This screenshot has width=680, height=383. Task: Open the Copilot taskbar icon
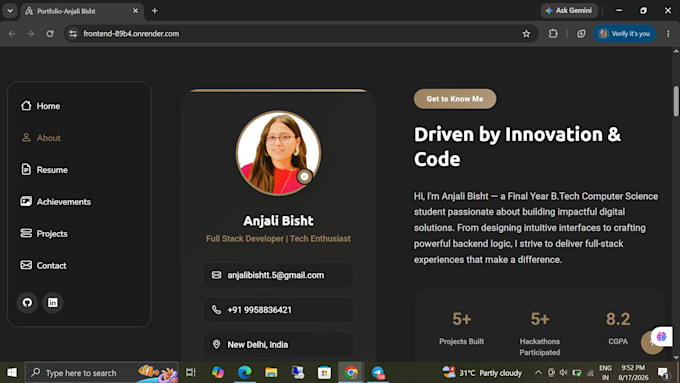click(x=218, y=373)
